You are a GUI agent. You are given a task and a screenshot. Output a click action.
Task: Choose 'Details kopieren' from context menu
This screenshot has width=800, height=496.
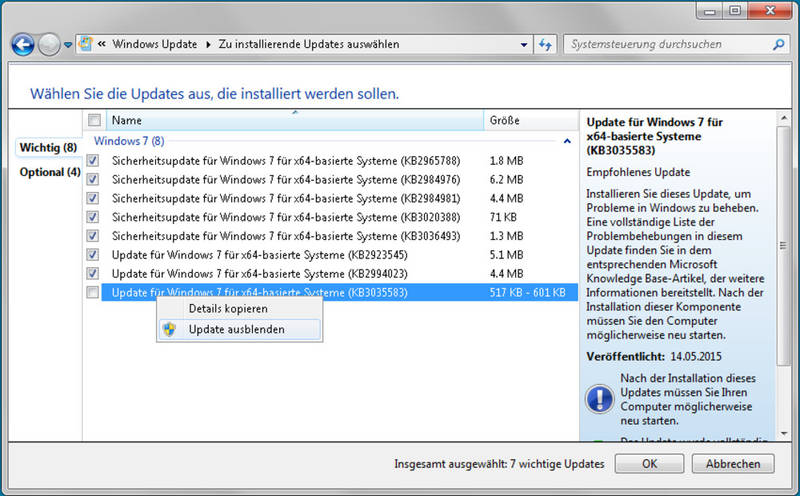coord(239,309)
